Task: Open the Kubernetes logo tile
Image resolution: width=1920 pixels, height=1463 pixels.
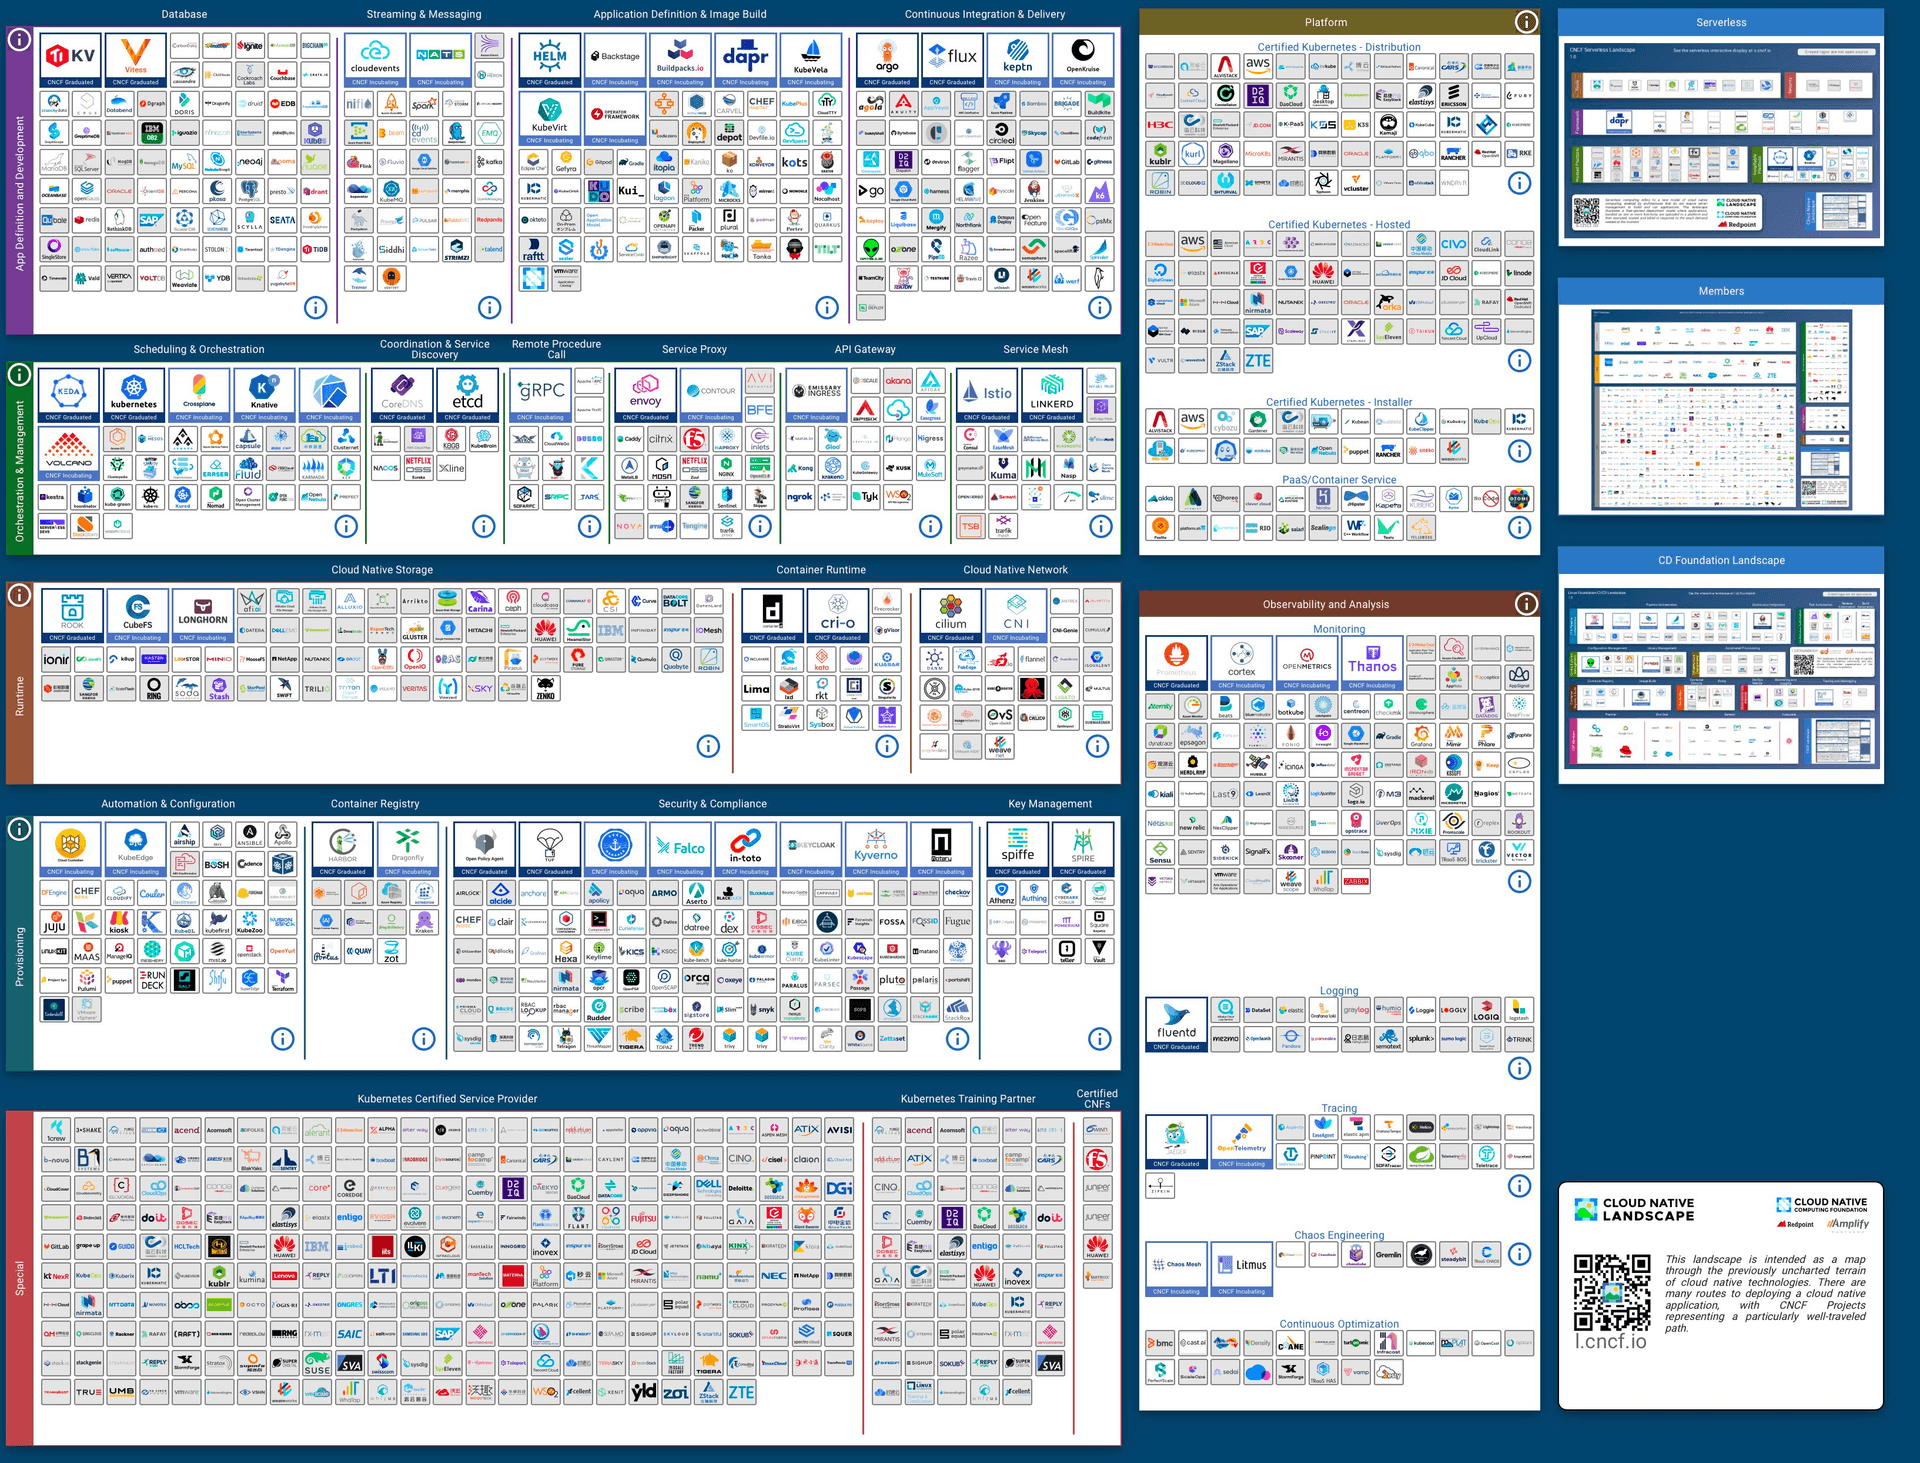Action: click(134, 395)
